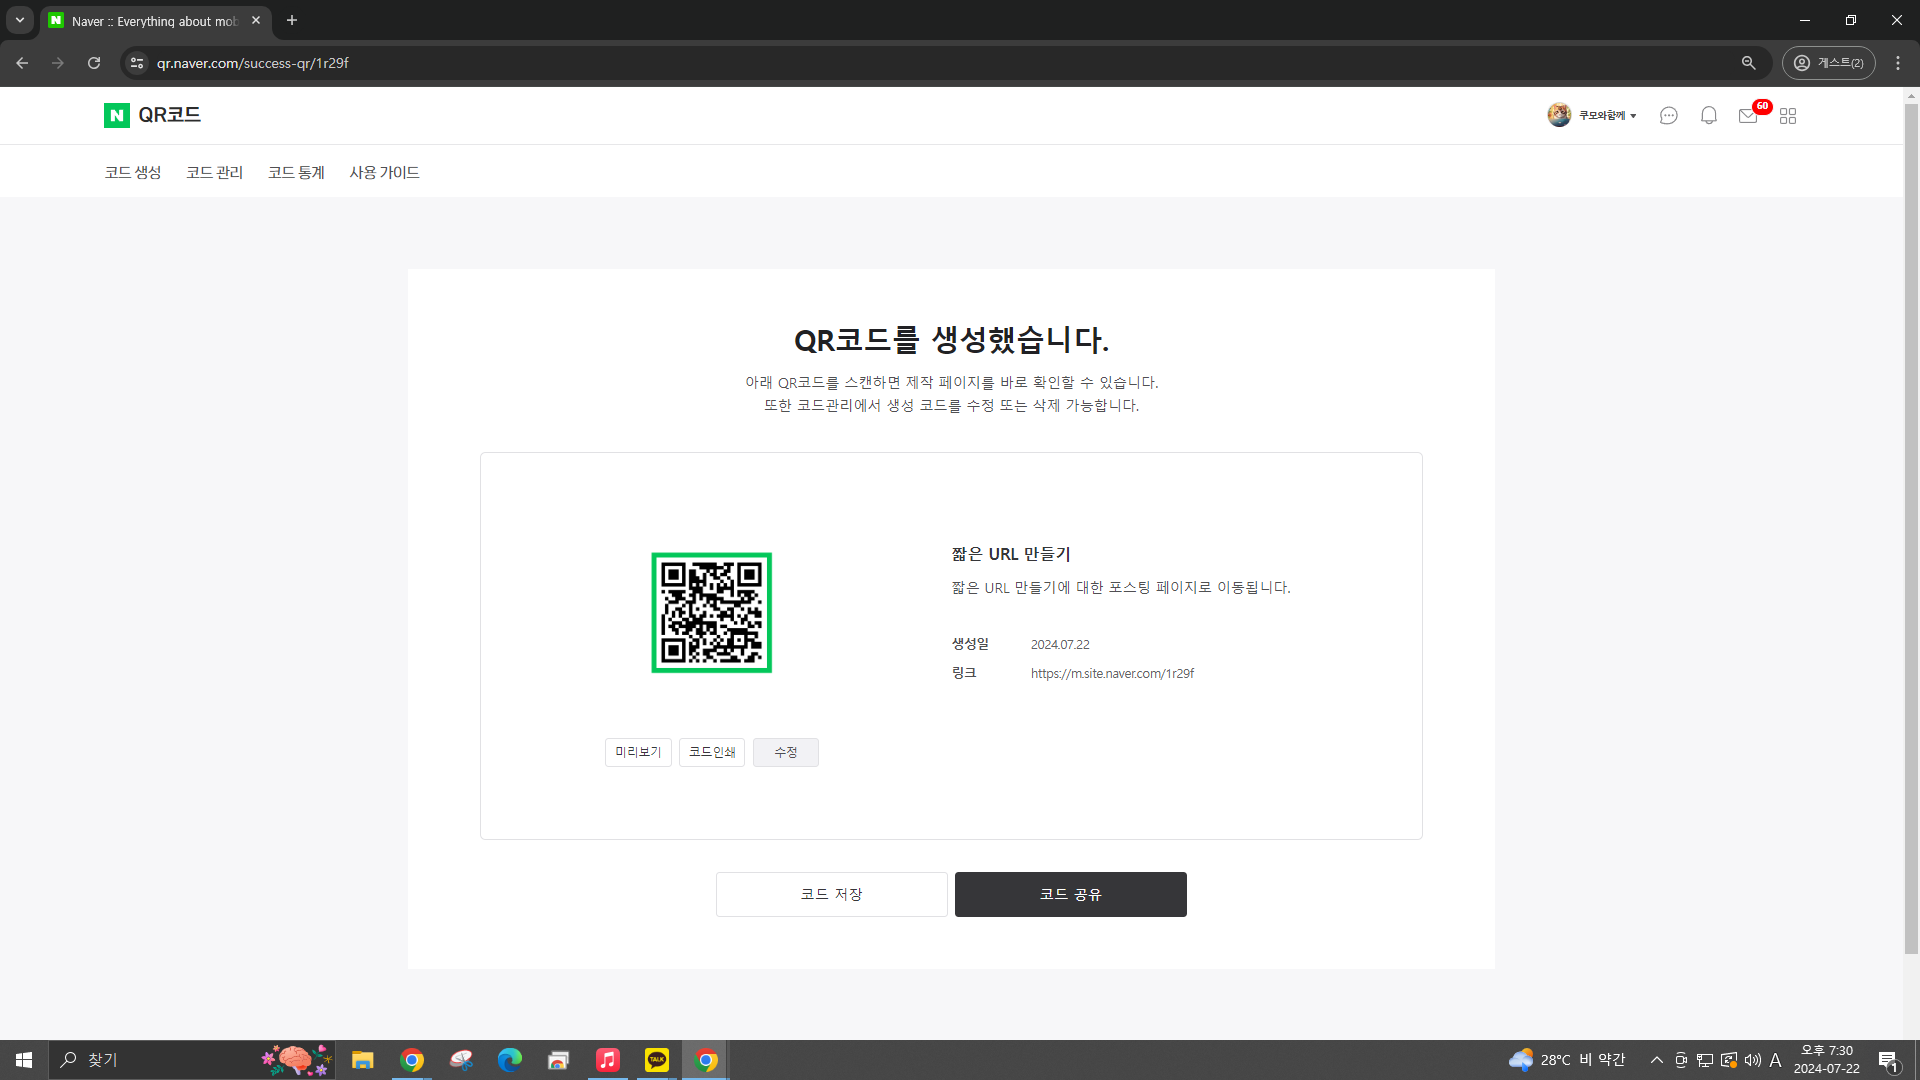
Task: Click the 코드 공유 button
Action: (x=1070, y=894)
